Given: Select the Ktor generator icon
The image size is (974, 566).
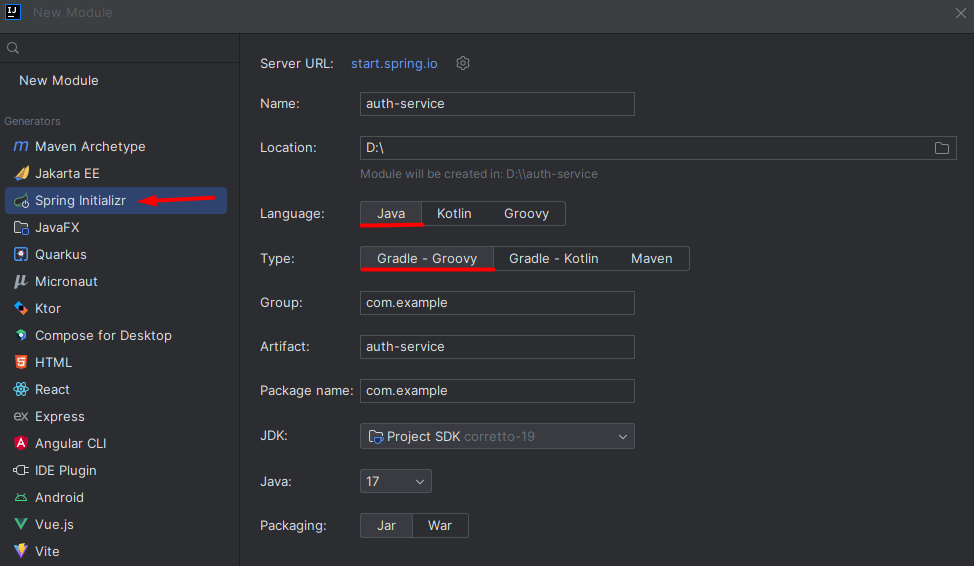Looking at the screenshot, I should pyautogui.click(x=20, y=309).
